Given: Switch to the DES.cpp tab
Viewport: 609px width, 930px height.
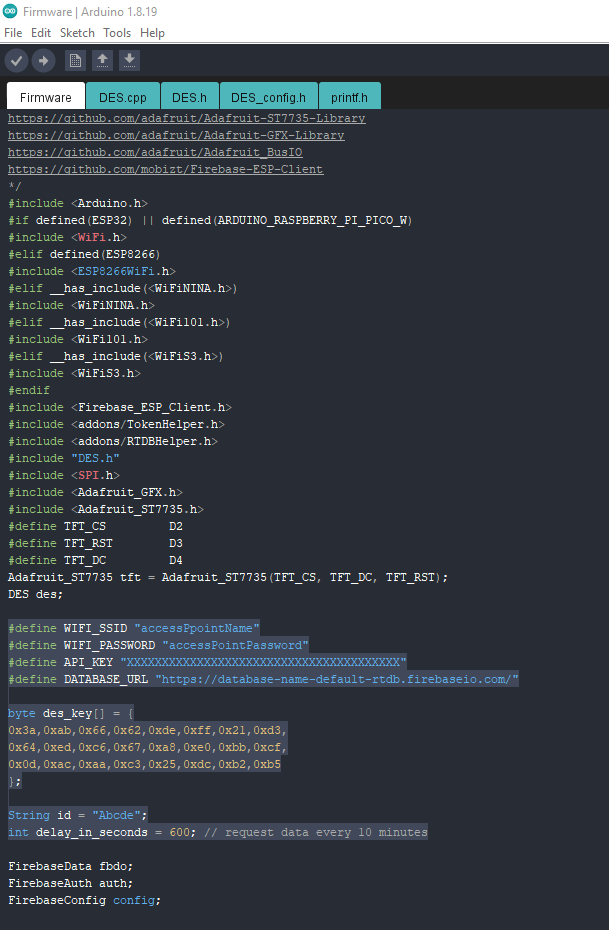Looking at the screenshot, I should tap(123, 98).
